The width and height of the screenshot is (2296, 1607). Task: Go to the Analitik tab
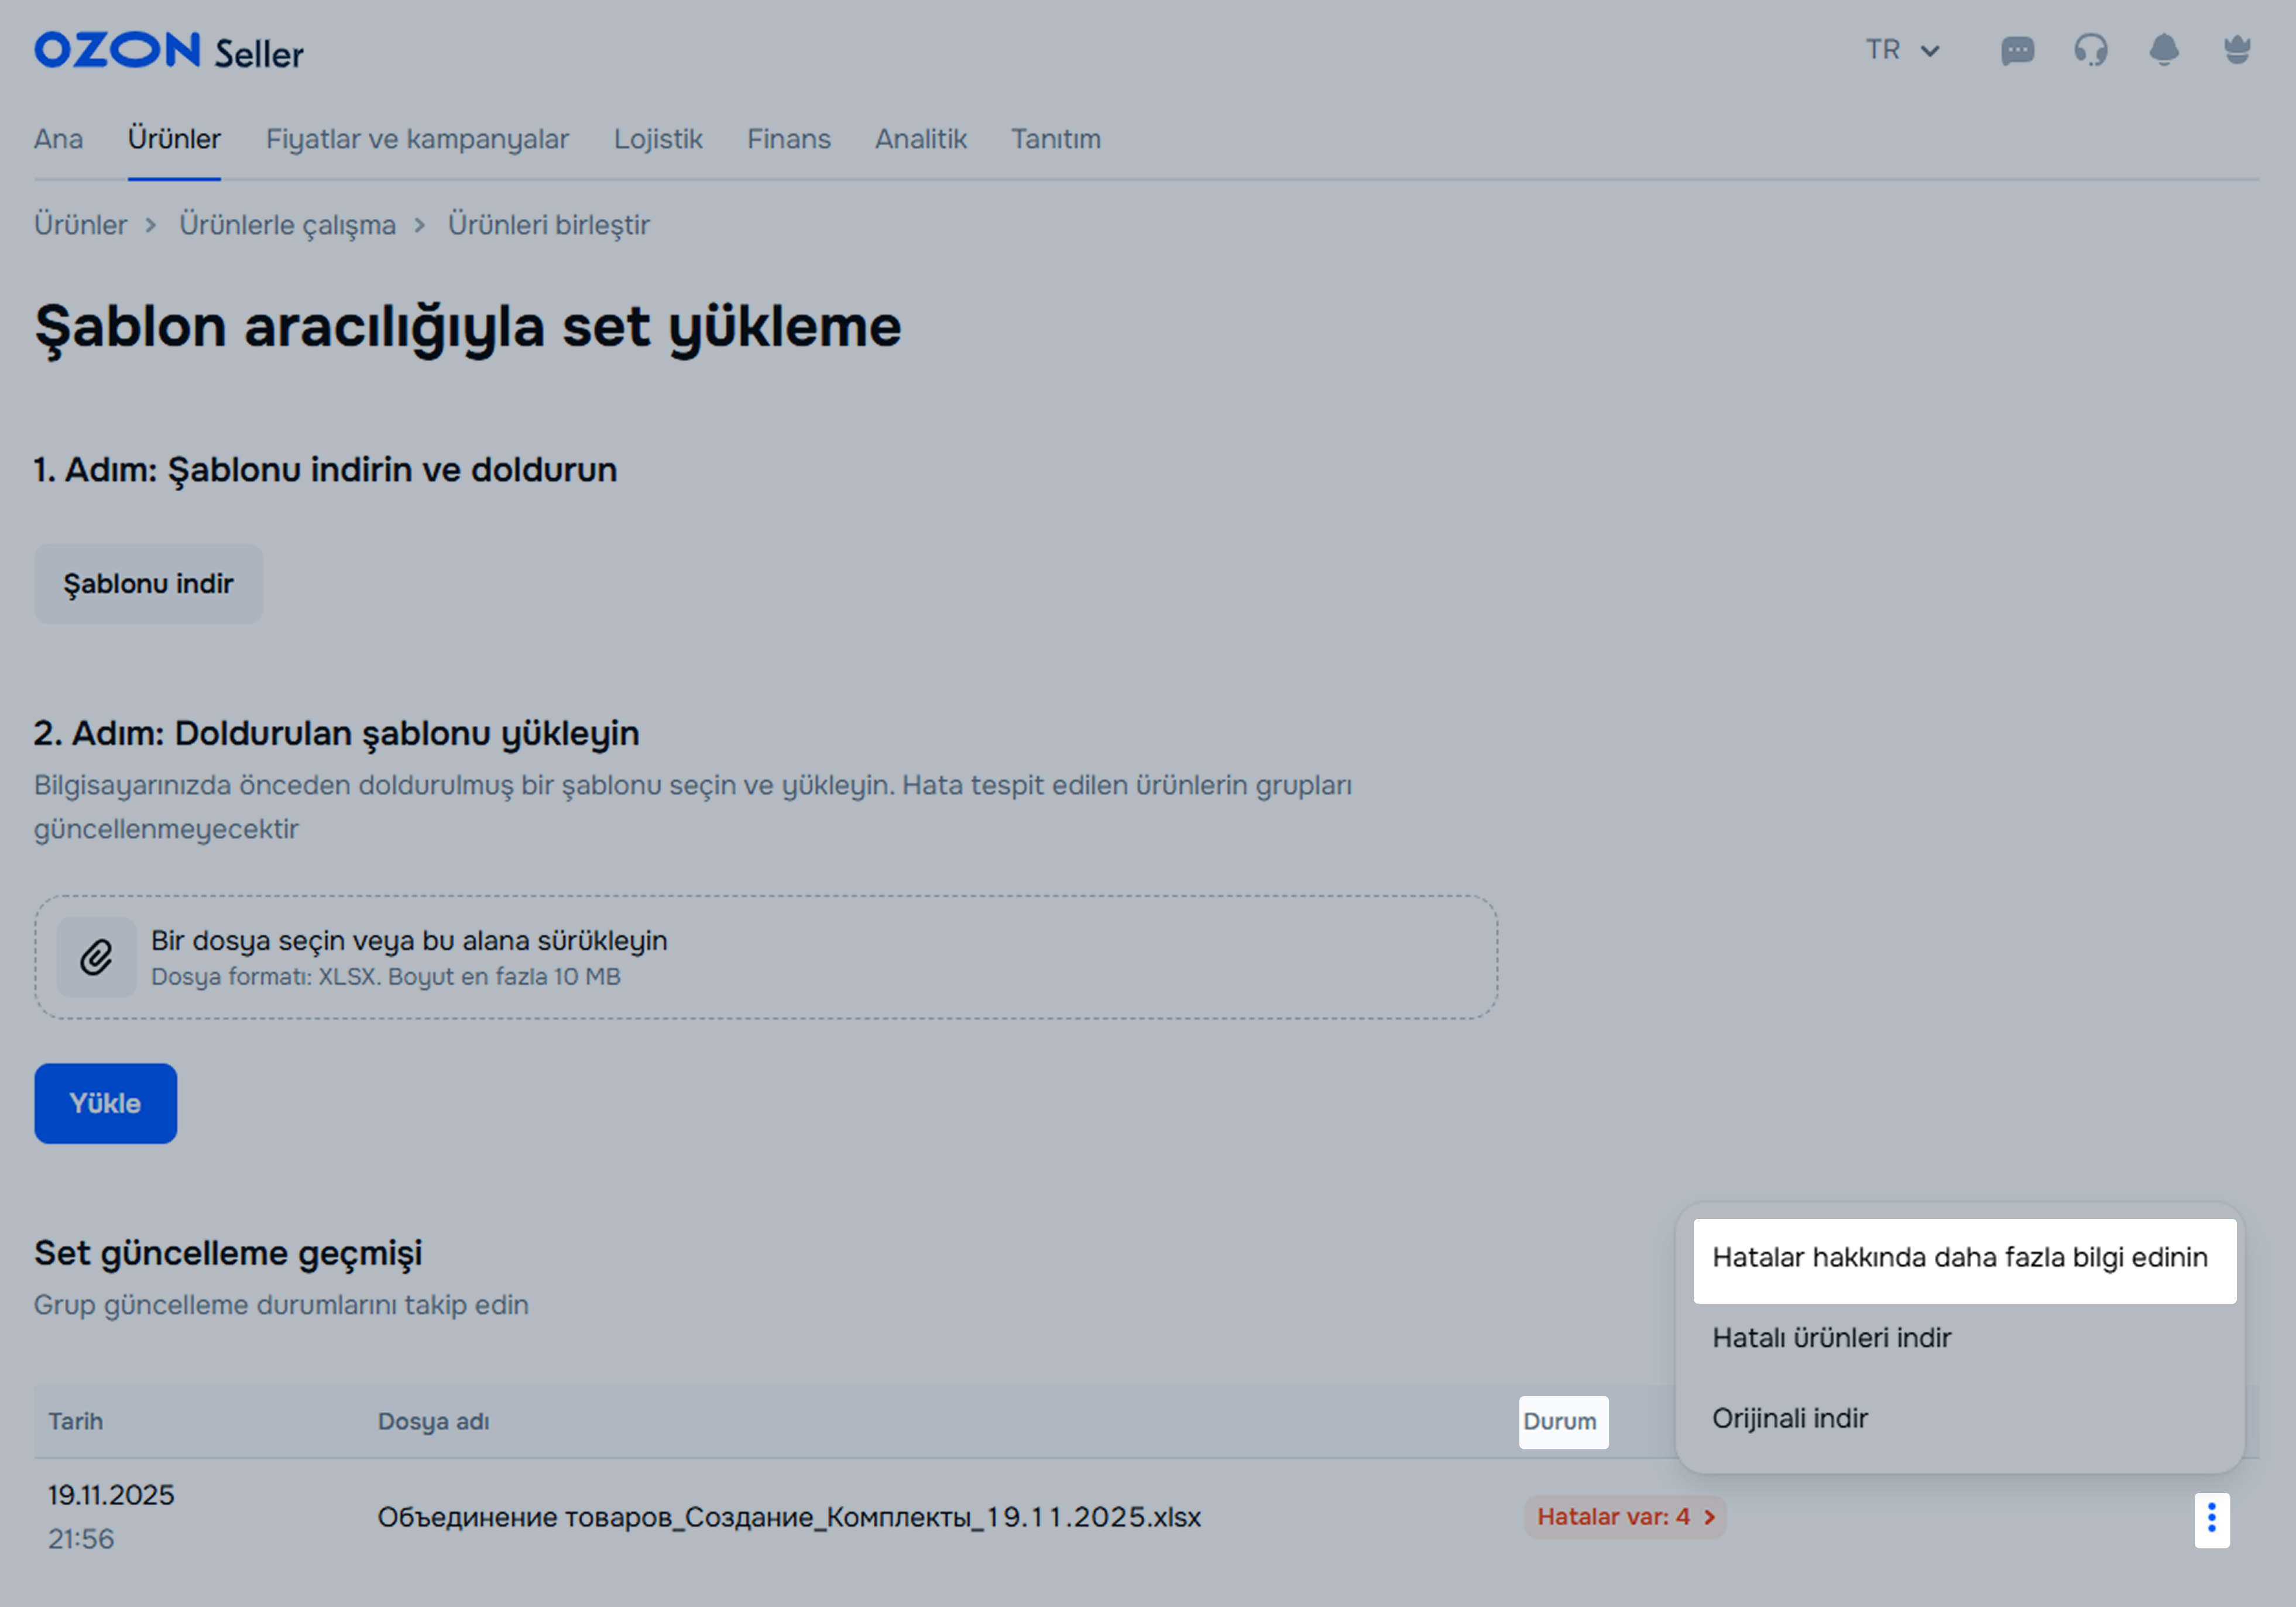920,139
